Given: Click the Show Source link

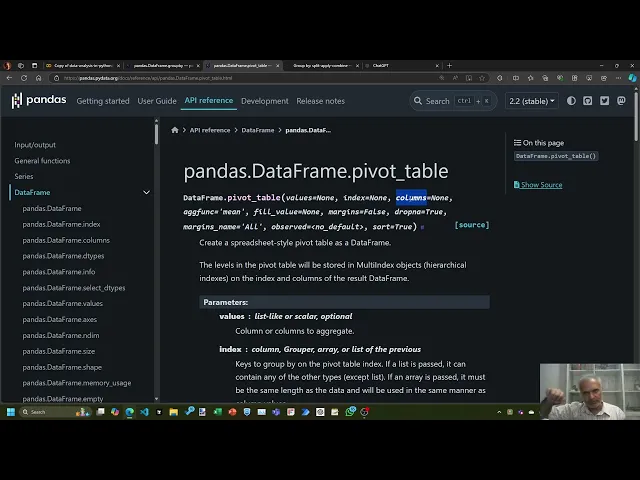Looking at the screenshot, I should (542, 184).
